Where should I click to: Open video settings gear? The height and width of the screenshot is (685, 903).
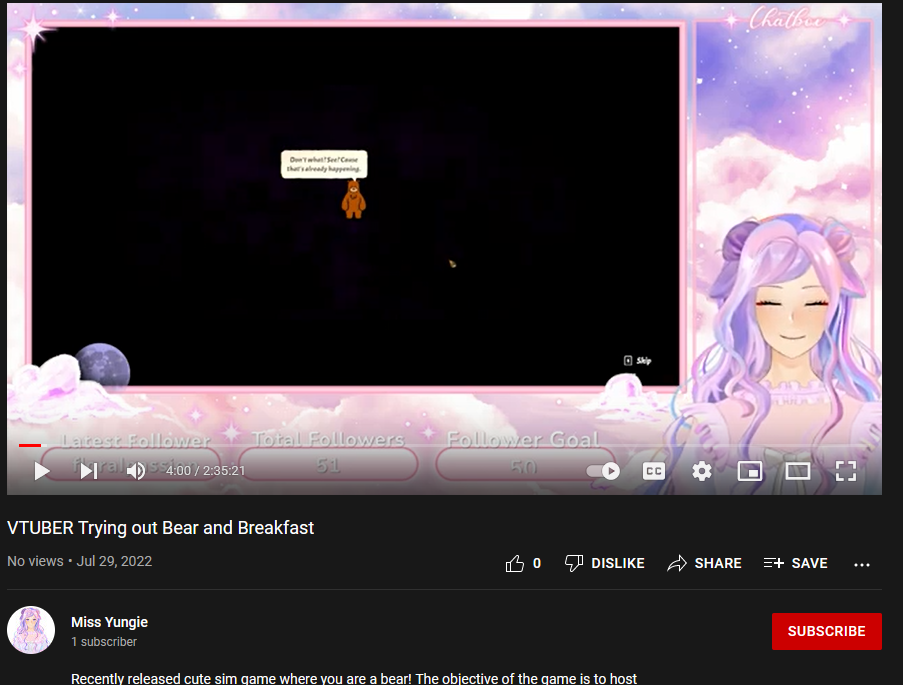point(701,471)
